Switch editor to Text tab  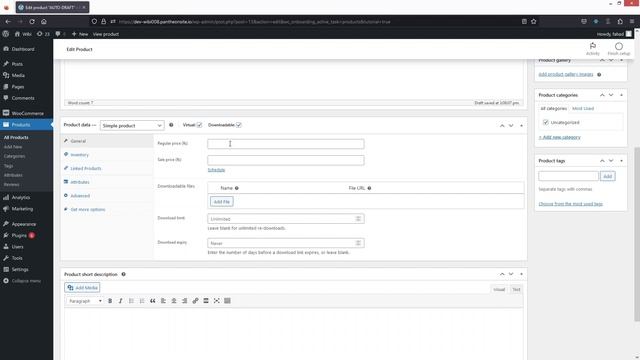click(x=516, y=289)
